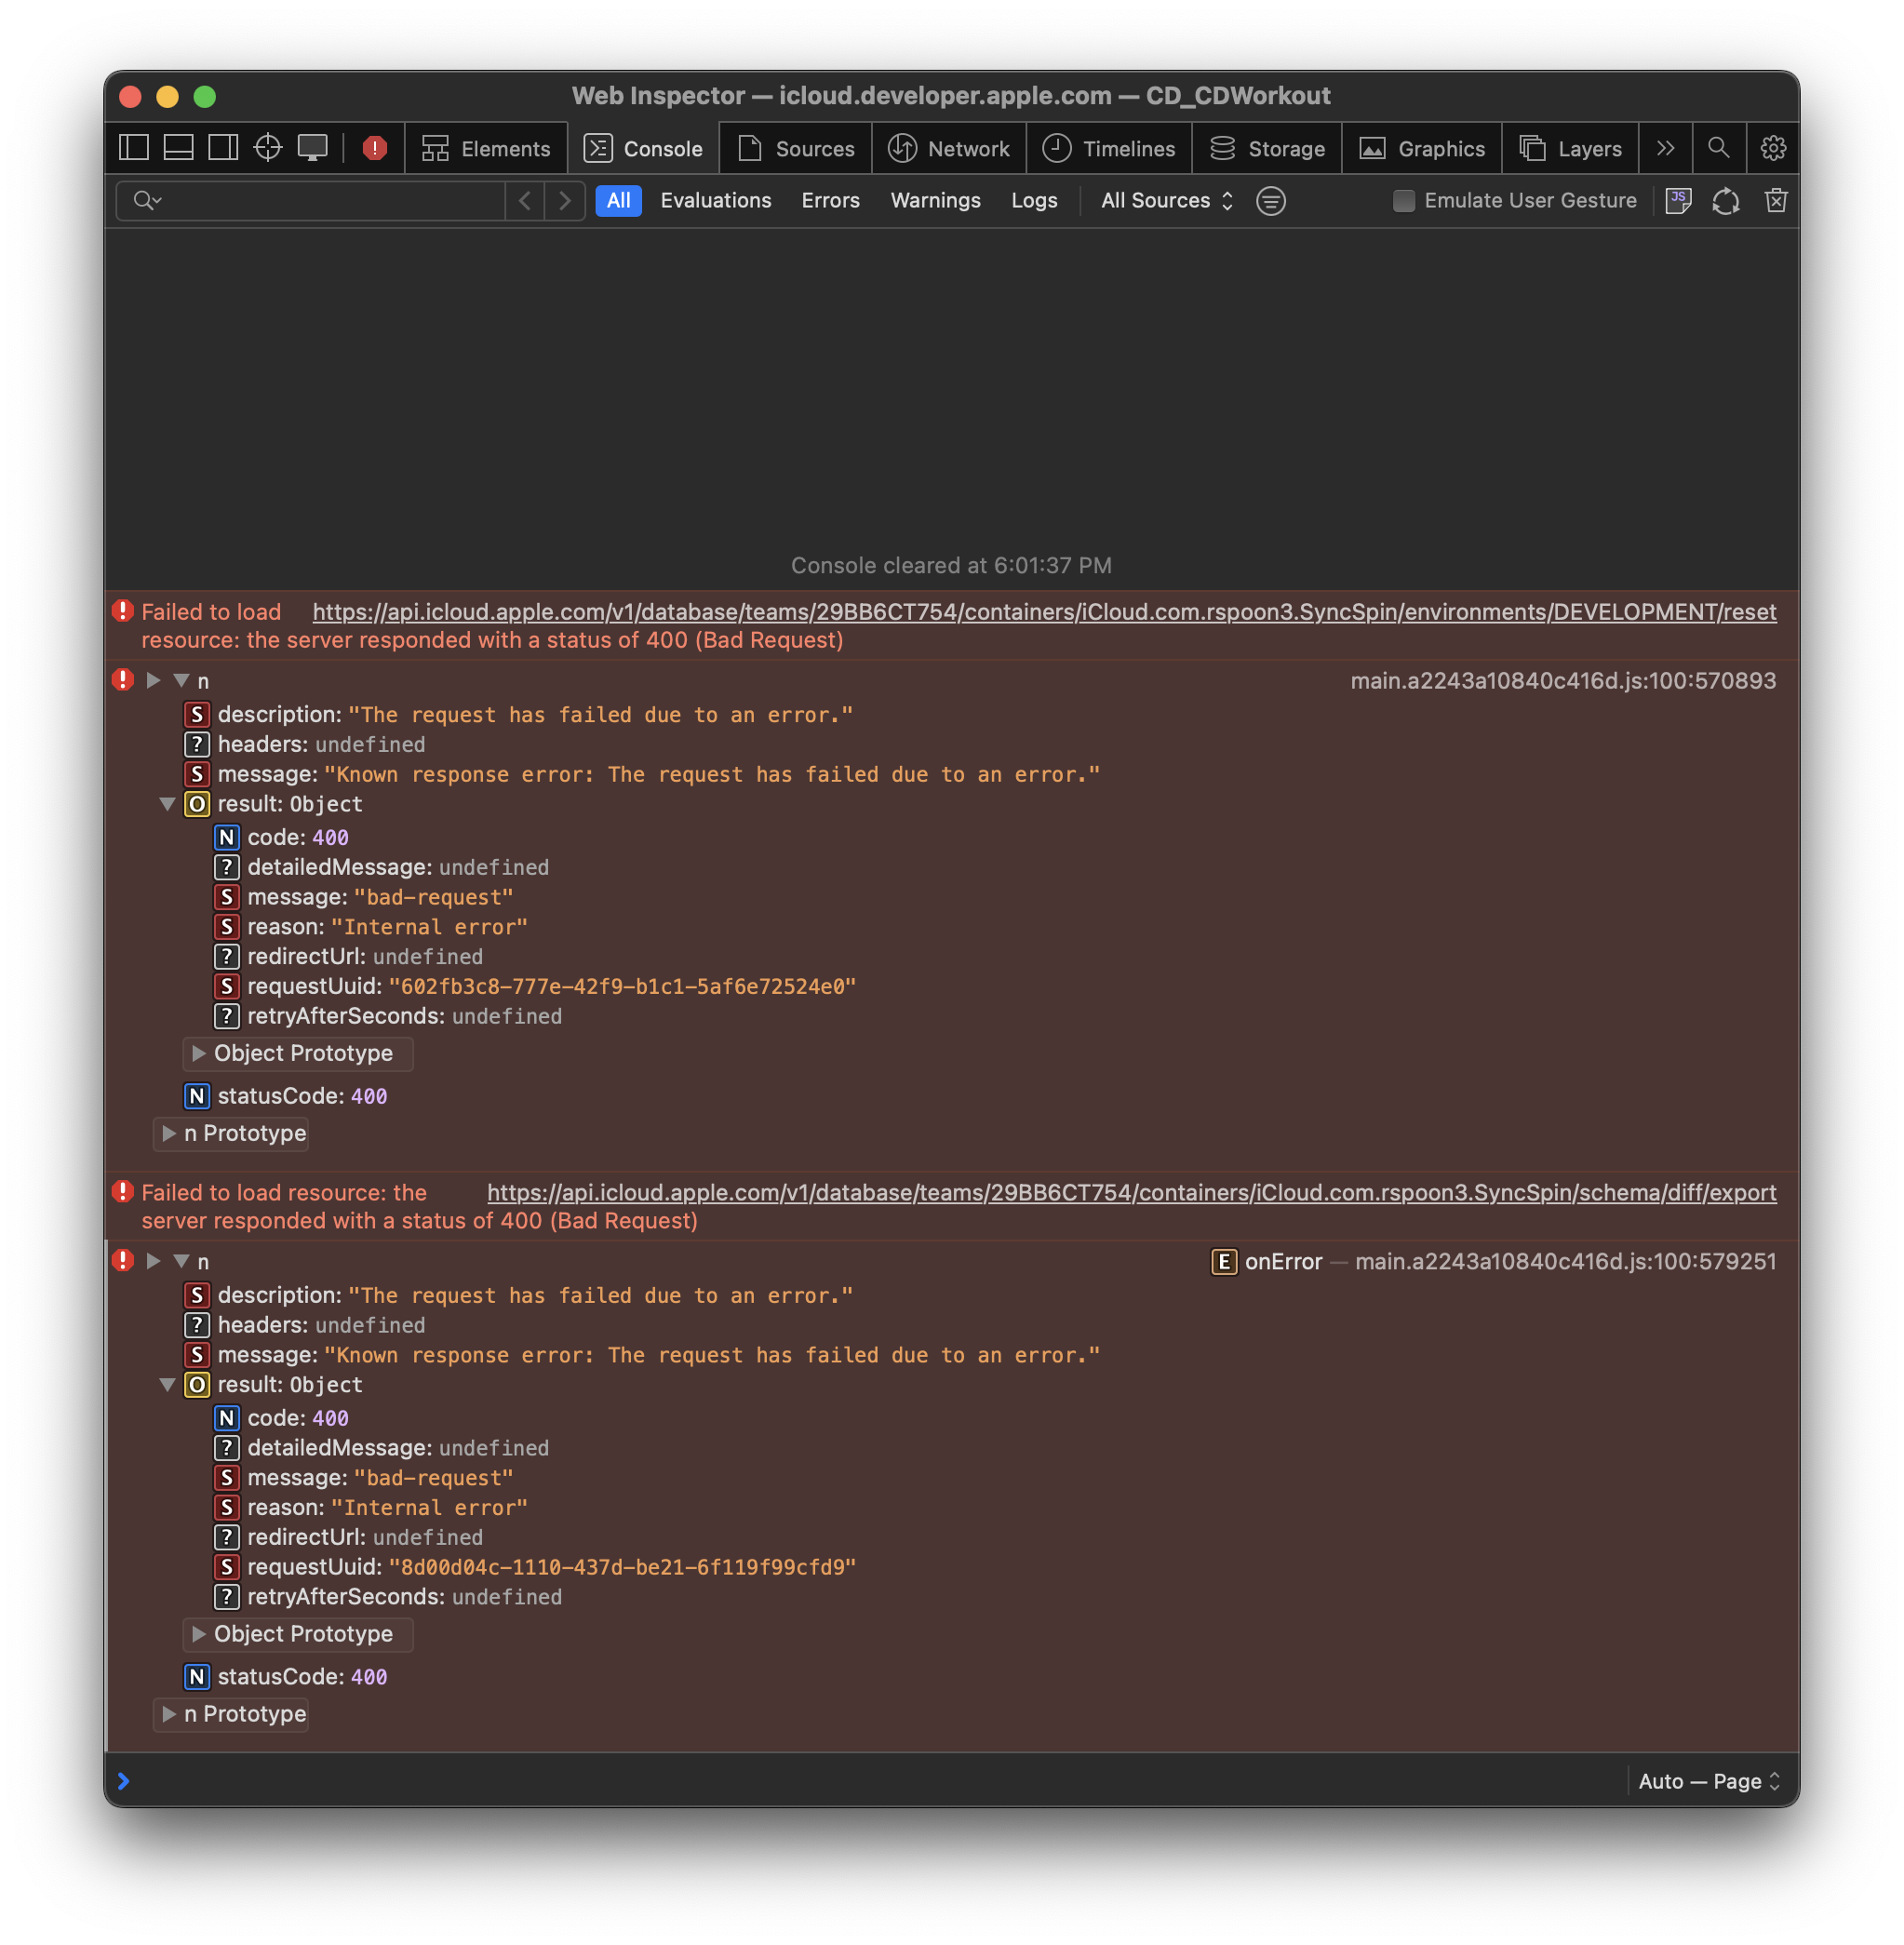Enable Emulate User Gesture checkbox
Screen dimensions: 1904x1945
click(x=1404, y=201)
